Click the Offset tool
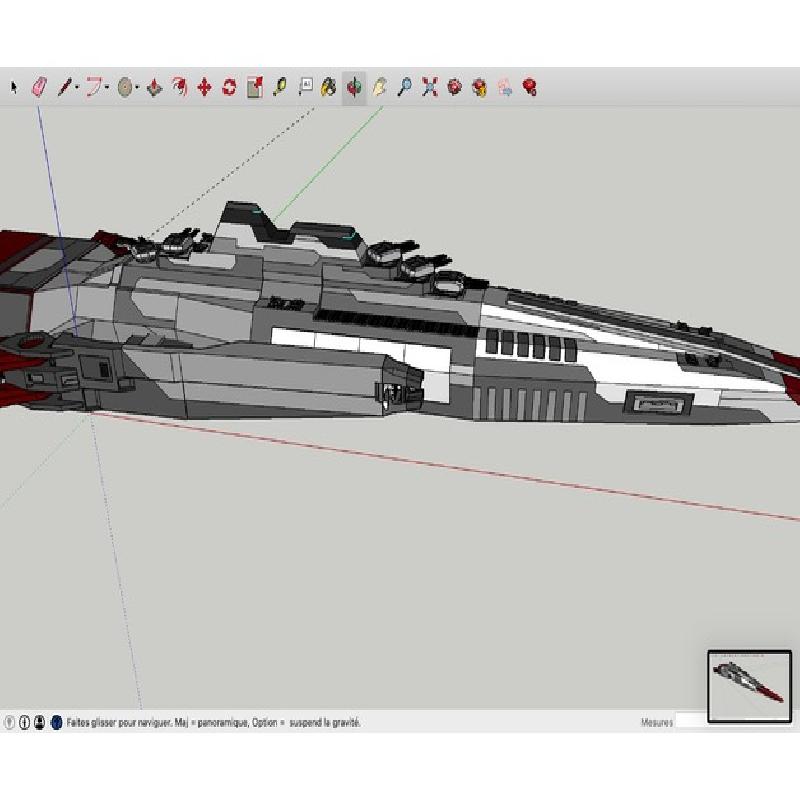The height and width of the screenshot is (800, 800). point(179,88)
